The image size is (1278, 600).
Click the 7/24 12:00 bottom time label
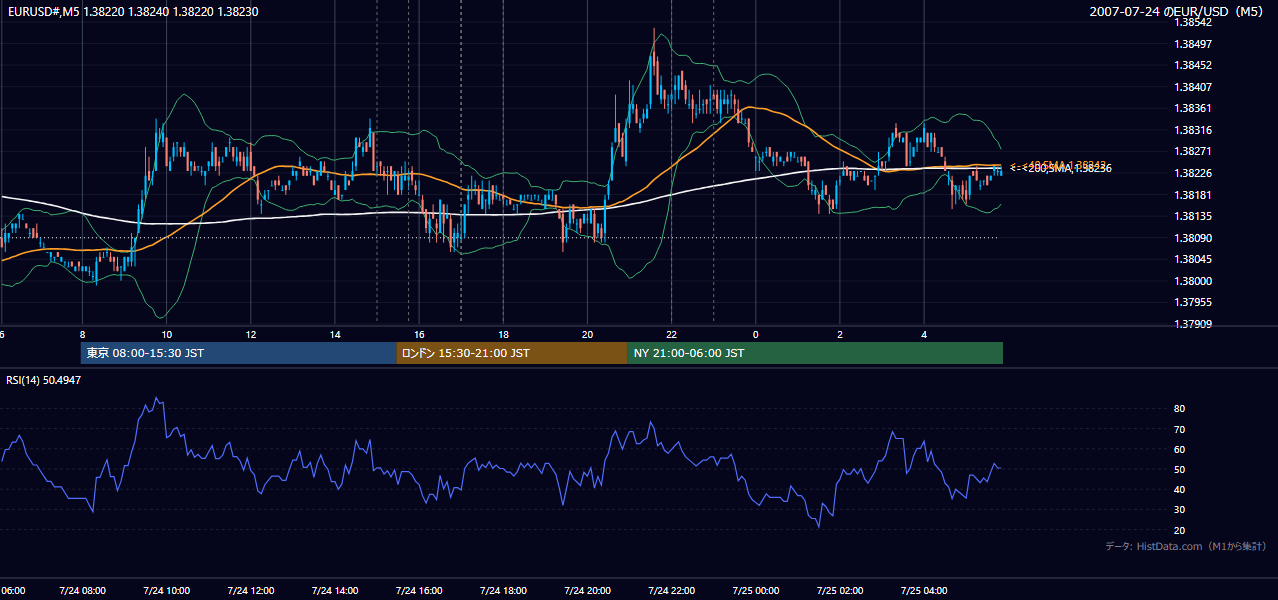pos(251,591)
